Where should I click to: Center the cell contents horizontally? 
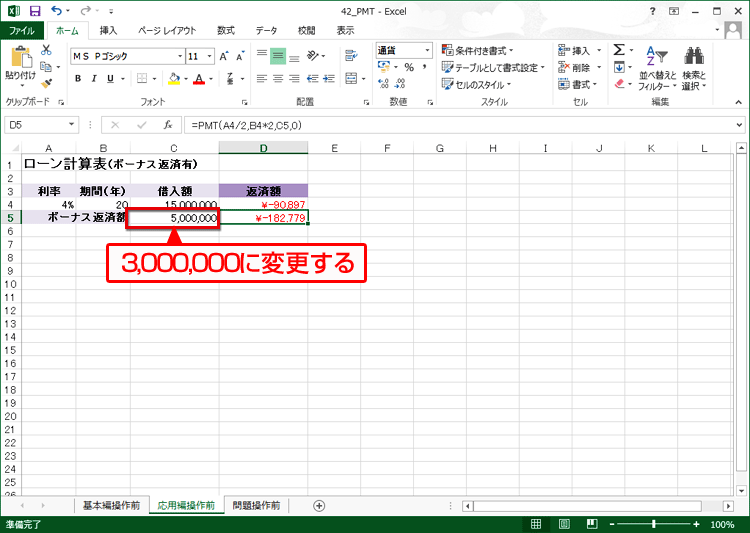278,78
